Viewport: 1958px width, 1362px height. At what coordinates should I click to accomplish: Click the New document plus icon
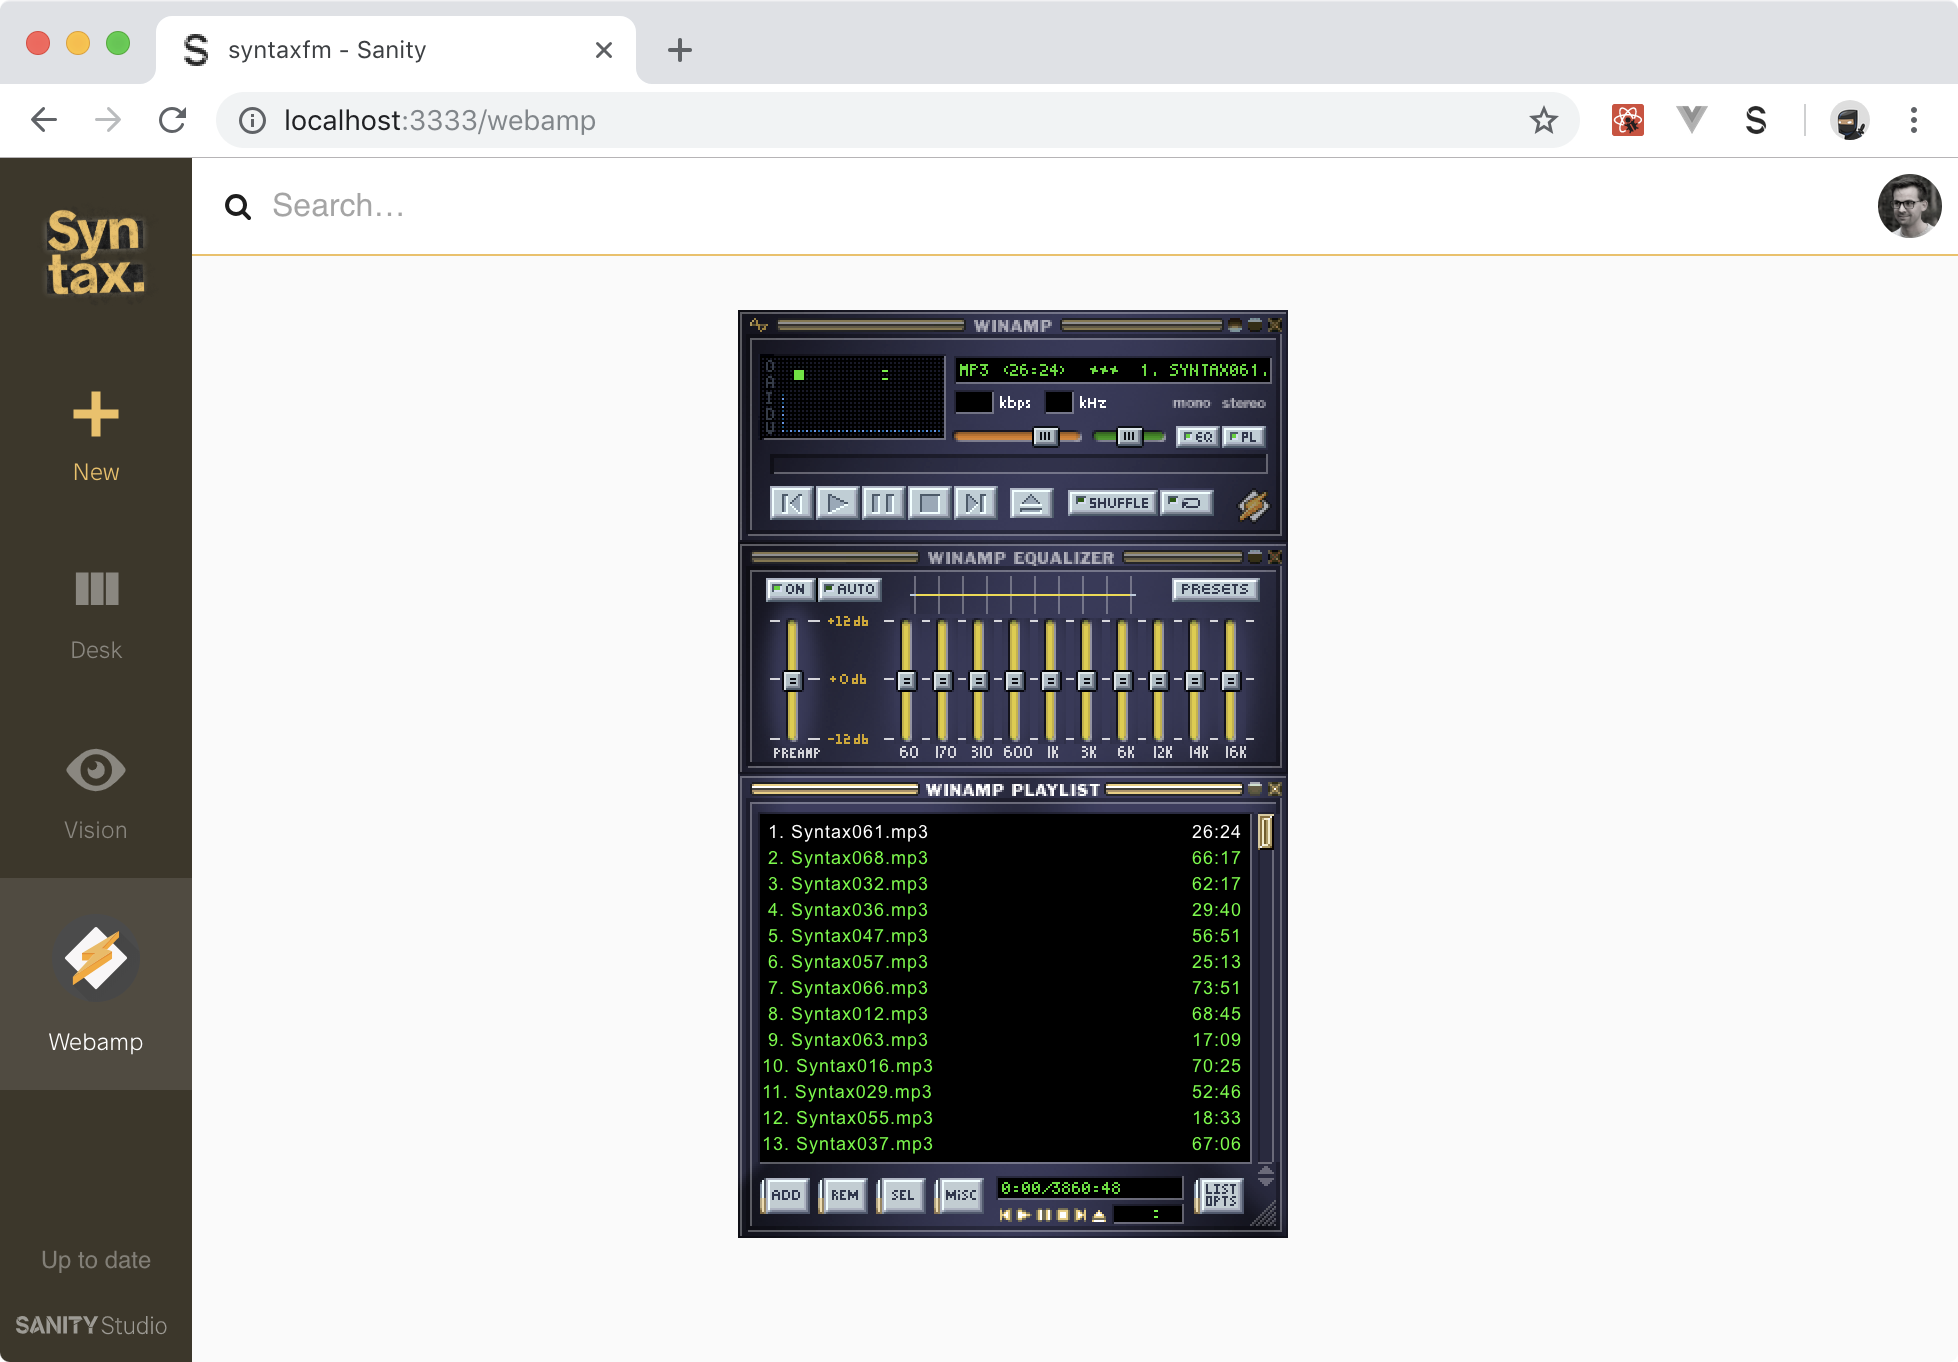click(96, 415)
